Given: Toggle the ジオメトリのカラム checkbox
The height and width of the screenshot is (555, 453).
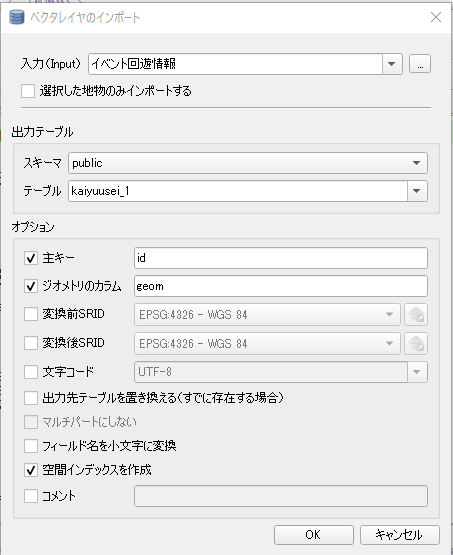Looking at the screenshot, I should [31, 286].
